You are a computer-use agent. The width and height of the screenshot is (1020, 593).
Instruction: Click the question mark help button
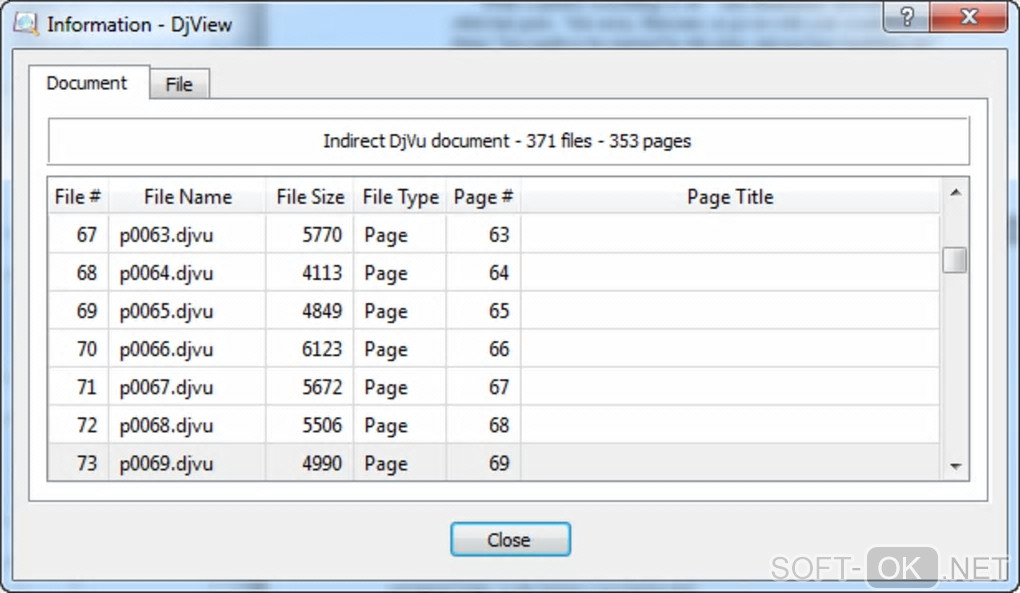(907, 16)
